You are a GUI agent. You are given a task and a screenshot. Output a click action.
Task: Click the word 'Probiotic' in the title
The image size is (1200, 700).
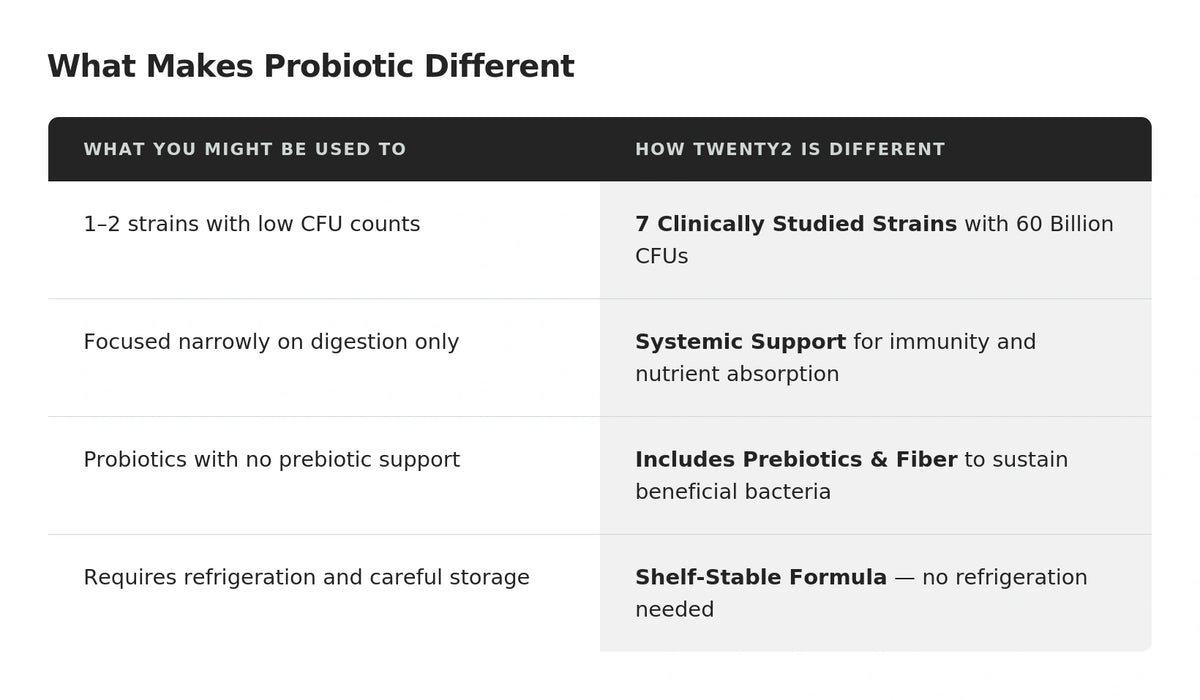pyautogui.click(x=339, y=67)
